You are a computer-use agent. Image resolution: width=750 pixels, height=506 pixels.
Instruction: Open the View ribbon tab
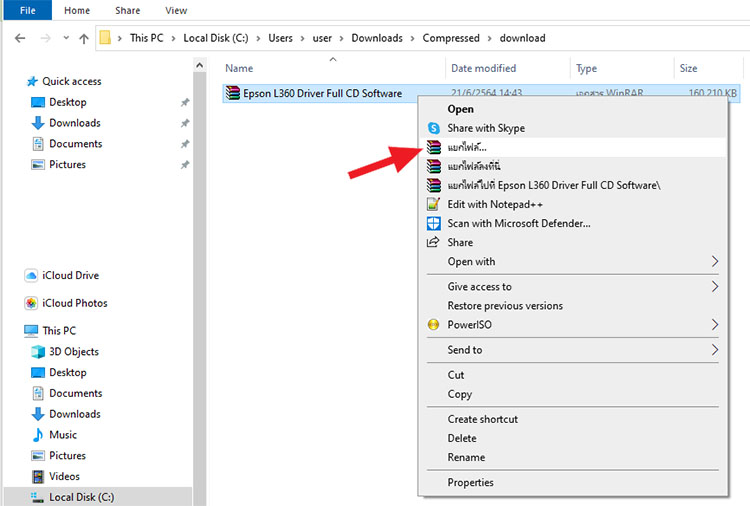click(176, 10)
